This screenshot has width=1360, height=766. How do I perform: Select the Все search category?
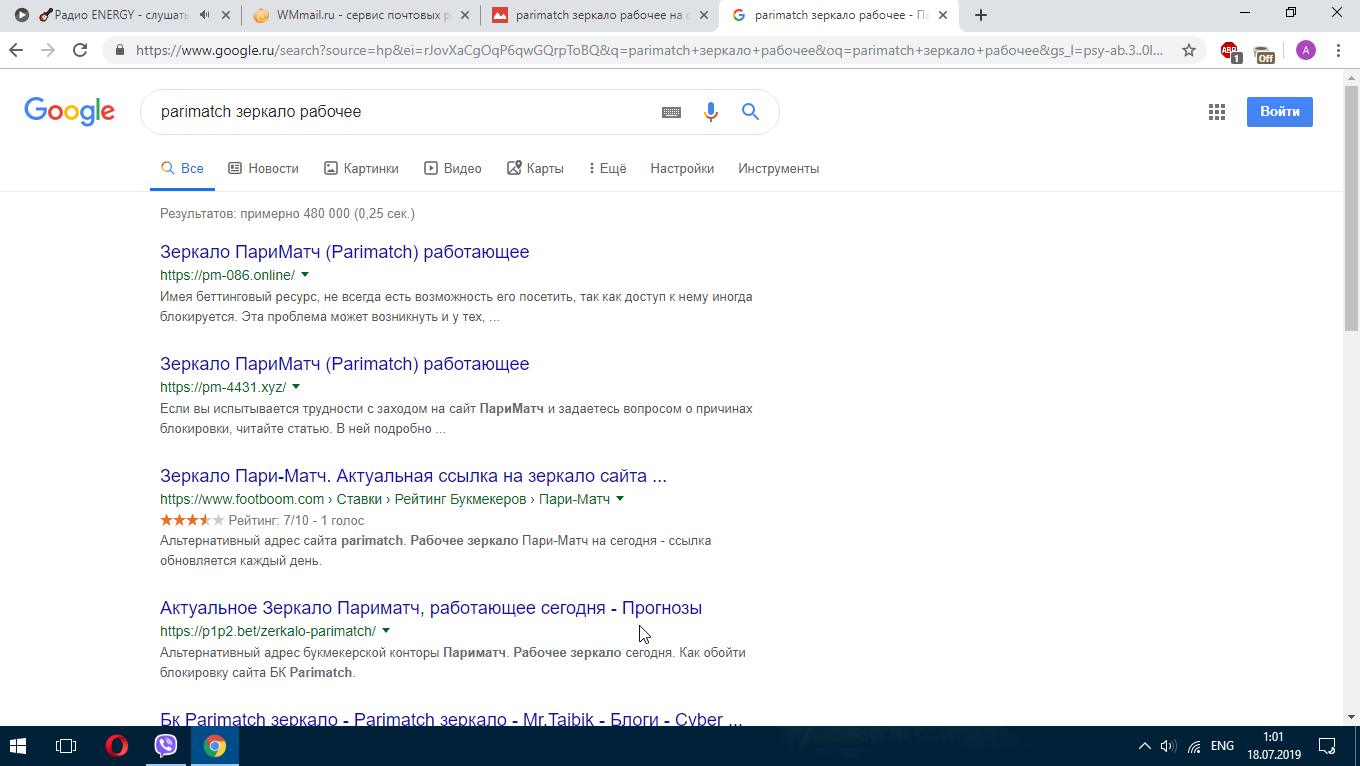182,169
